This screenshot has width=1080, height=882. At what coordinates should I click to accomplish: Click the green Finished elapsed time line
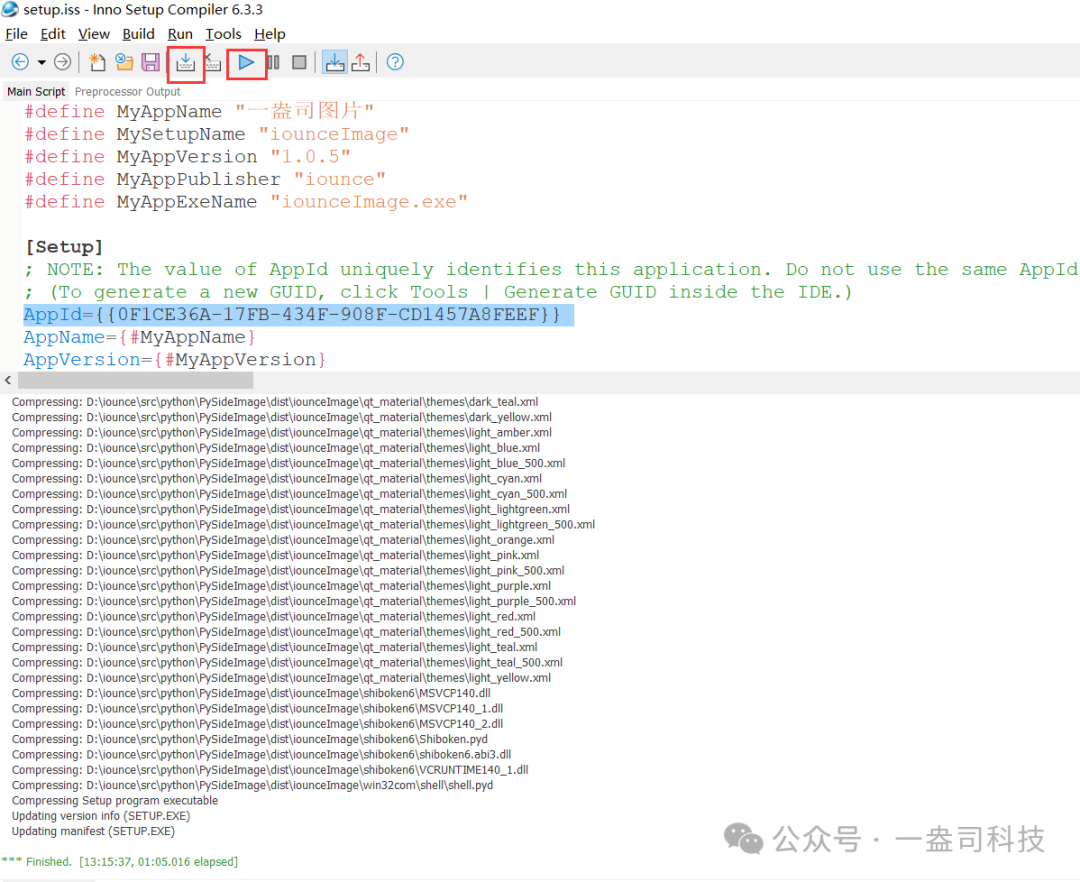120,861
